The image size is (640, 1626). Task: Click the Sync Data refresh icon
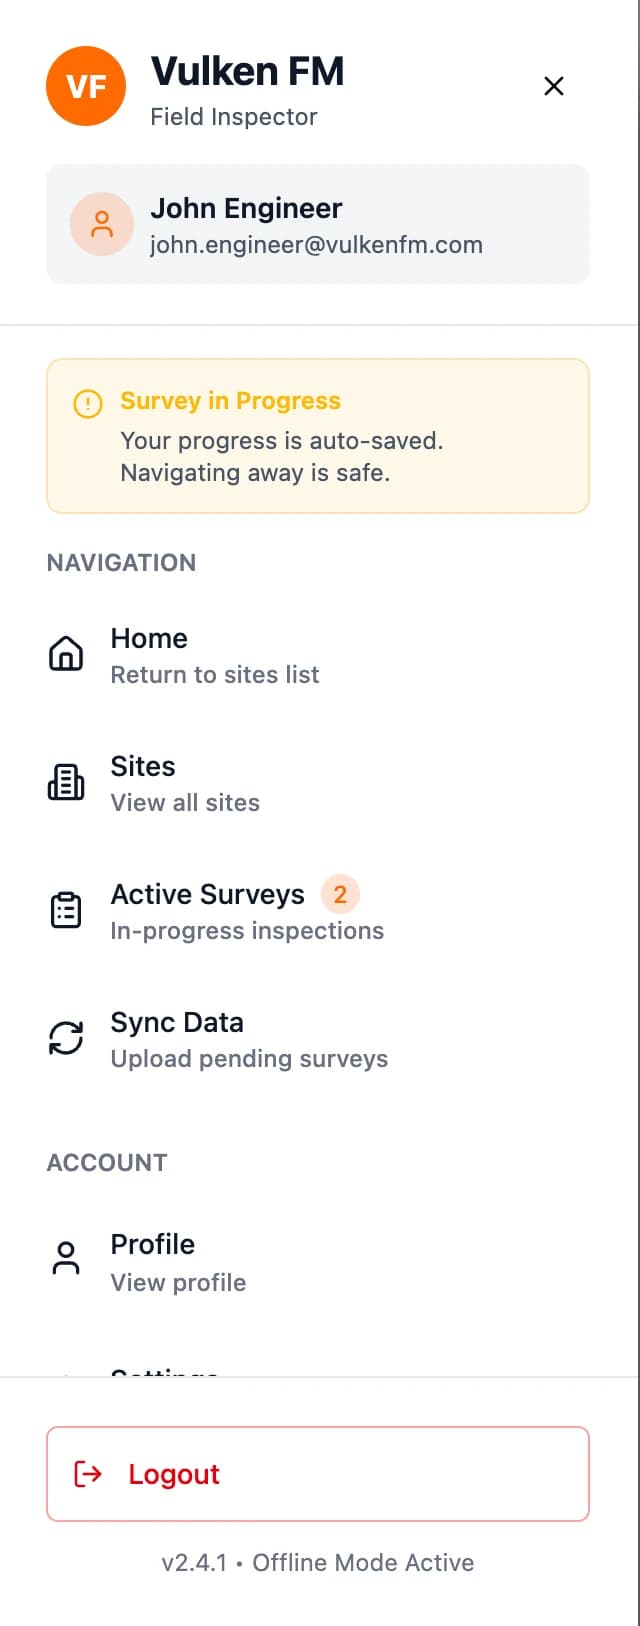click(66, 1038)
